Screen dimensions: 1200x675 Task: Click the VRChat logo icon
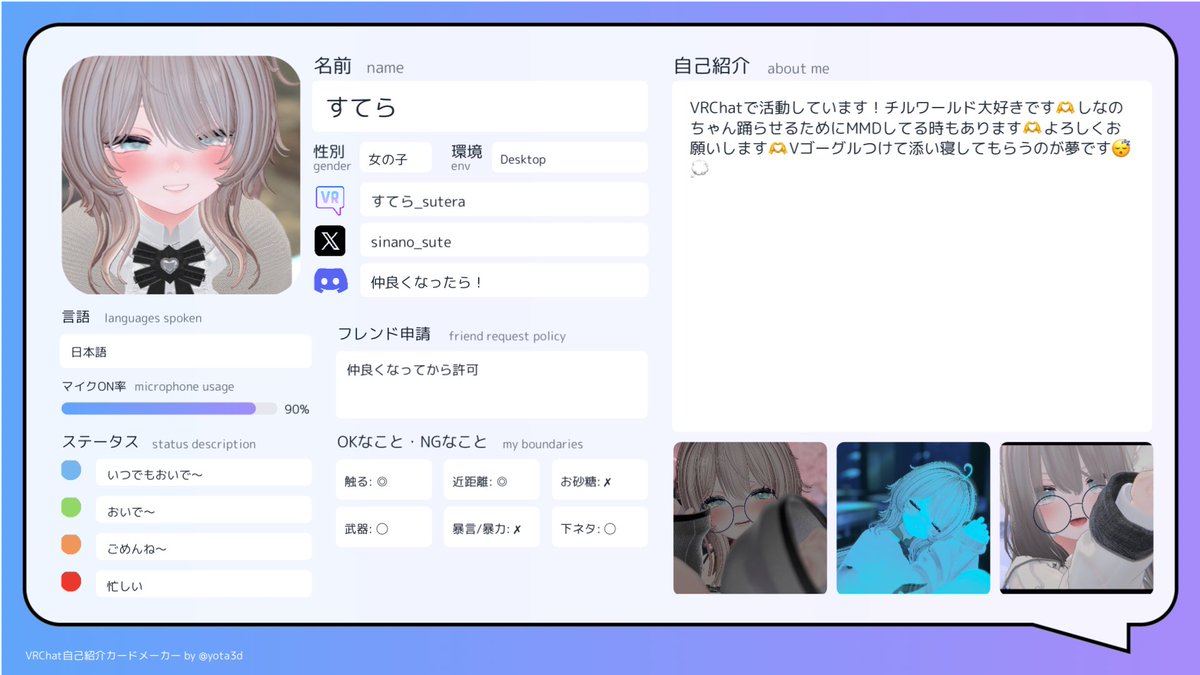[x=330, y=199]
